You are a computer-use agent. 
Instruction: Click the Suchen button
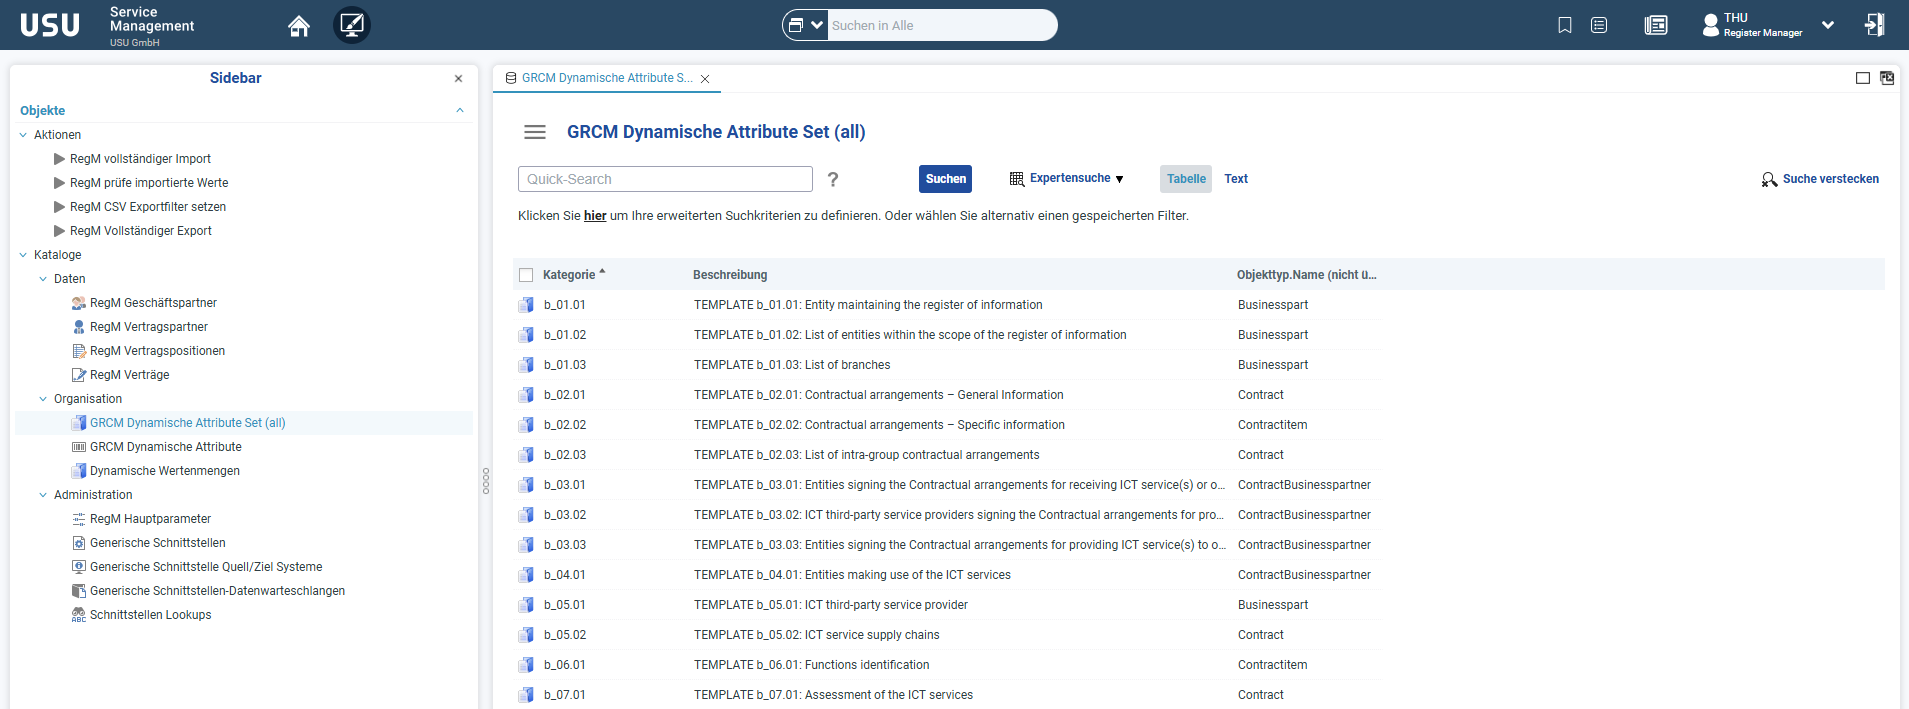[945, 179]
